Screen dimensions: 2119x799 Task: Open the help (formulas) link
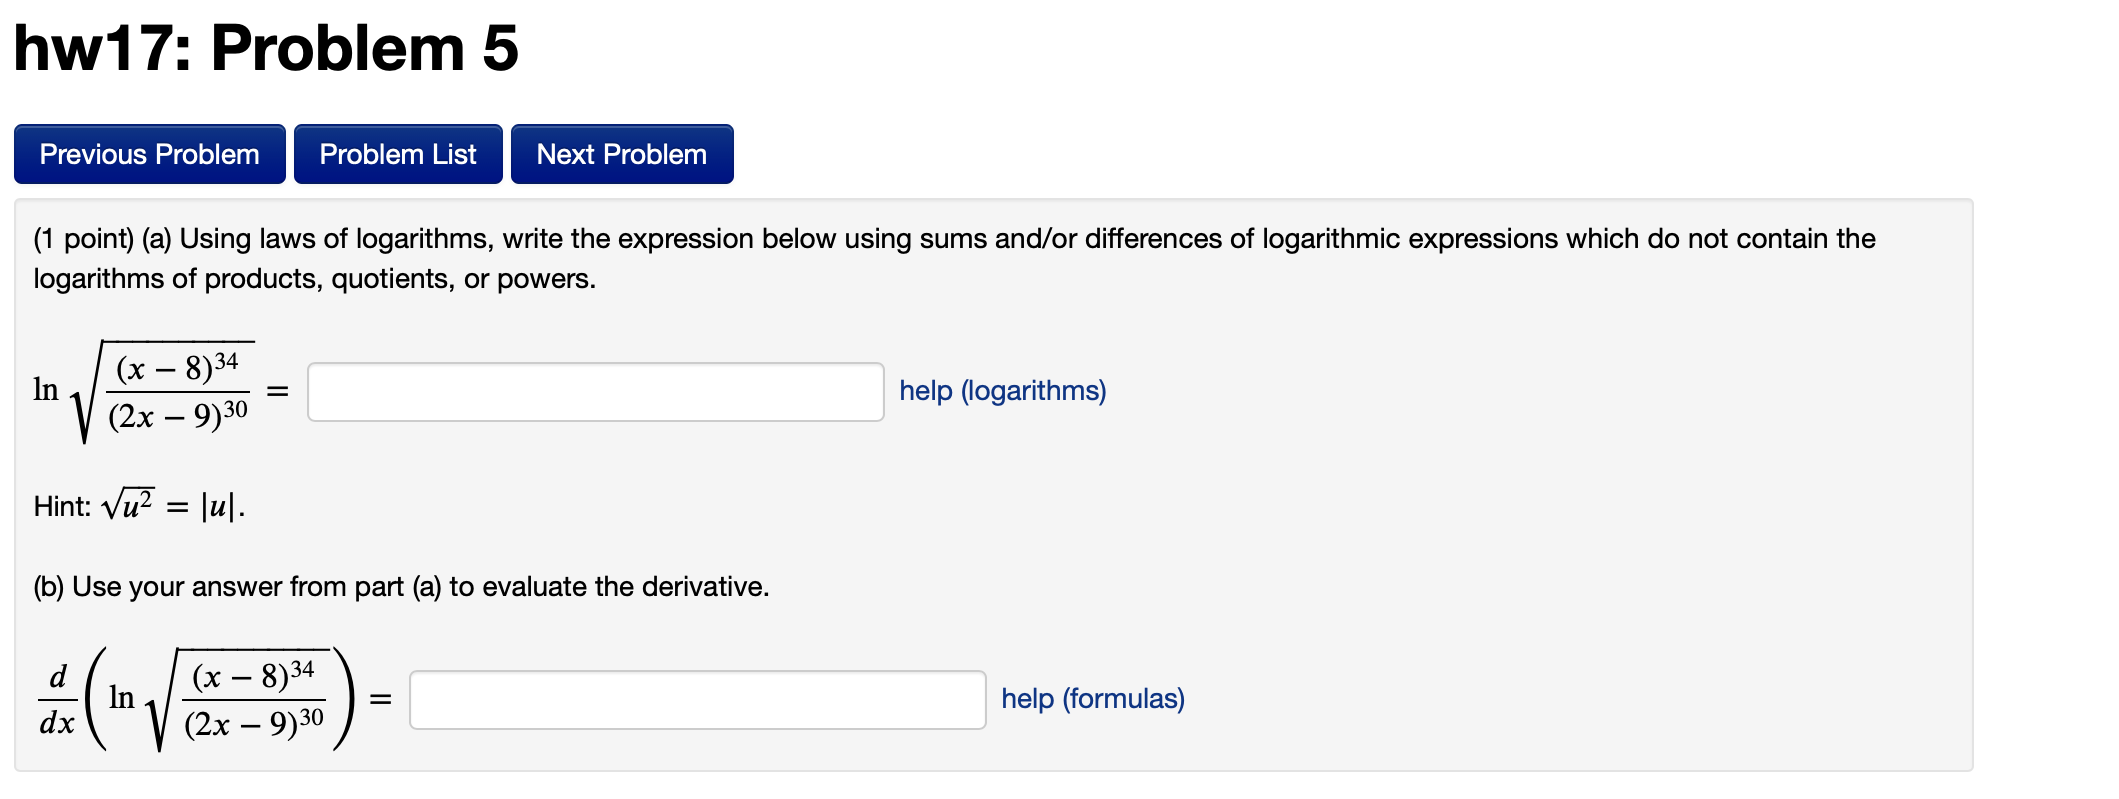point(1093,698)
